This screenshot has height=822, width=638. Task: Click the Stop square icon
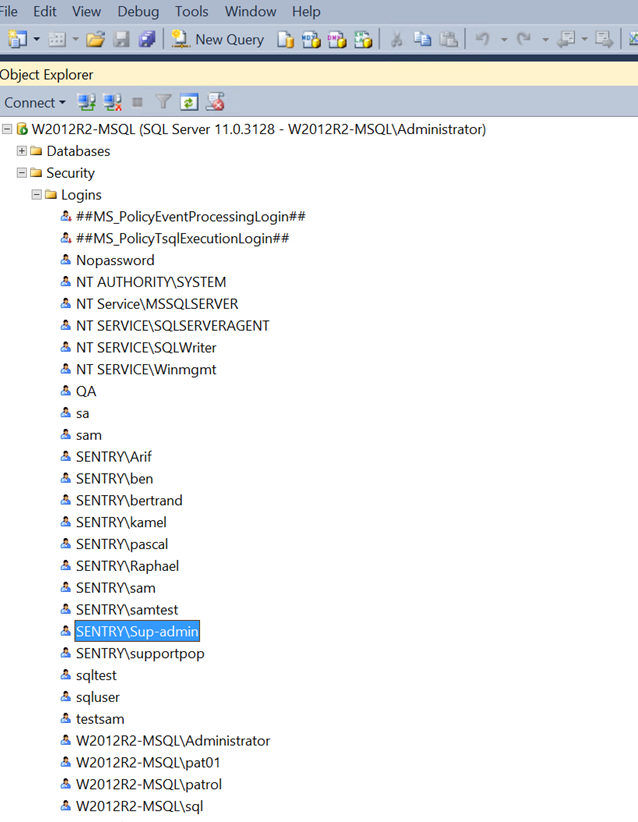click(137, 102)
